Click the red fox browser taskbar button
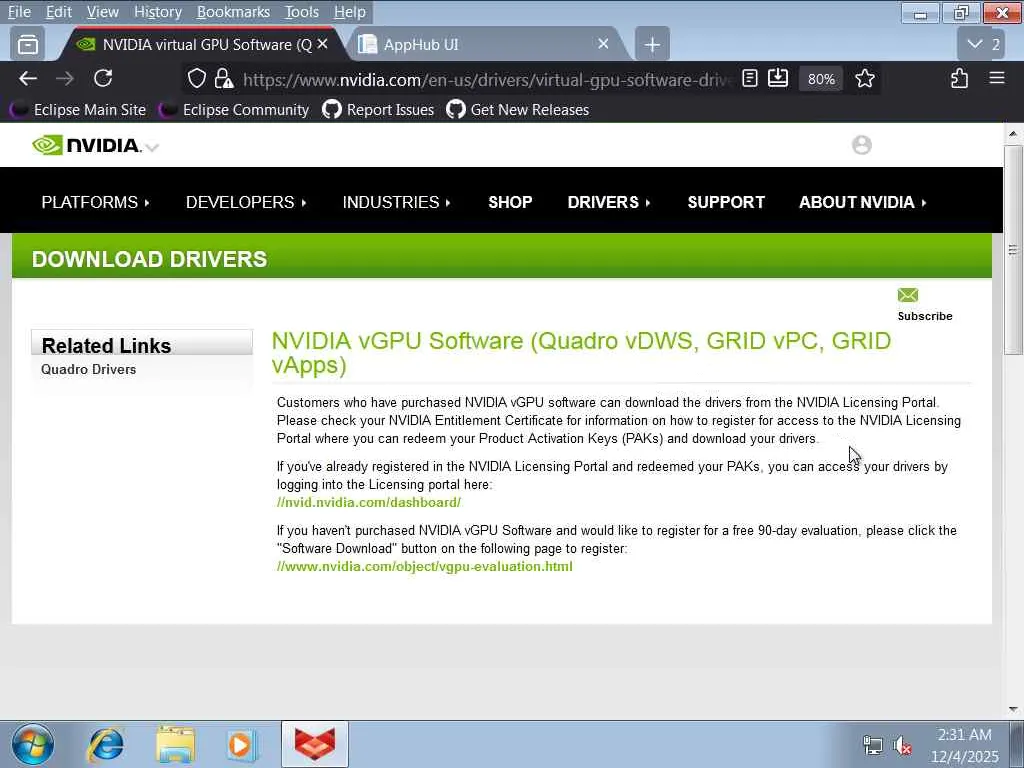1024x768 pixels. click(315, 744)
